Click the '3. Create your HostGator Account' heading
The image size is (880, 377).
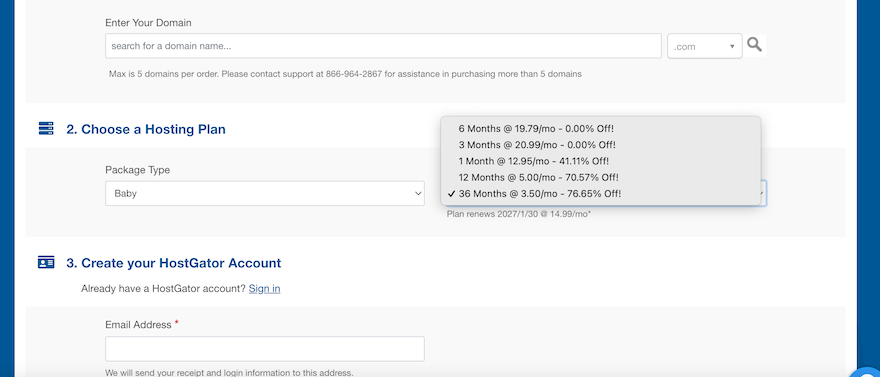click(x=174, y=263)
